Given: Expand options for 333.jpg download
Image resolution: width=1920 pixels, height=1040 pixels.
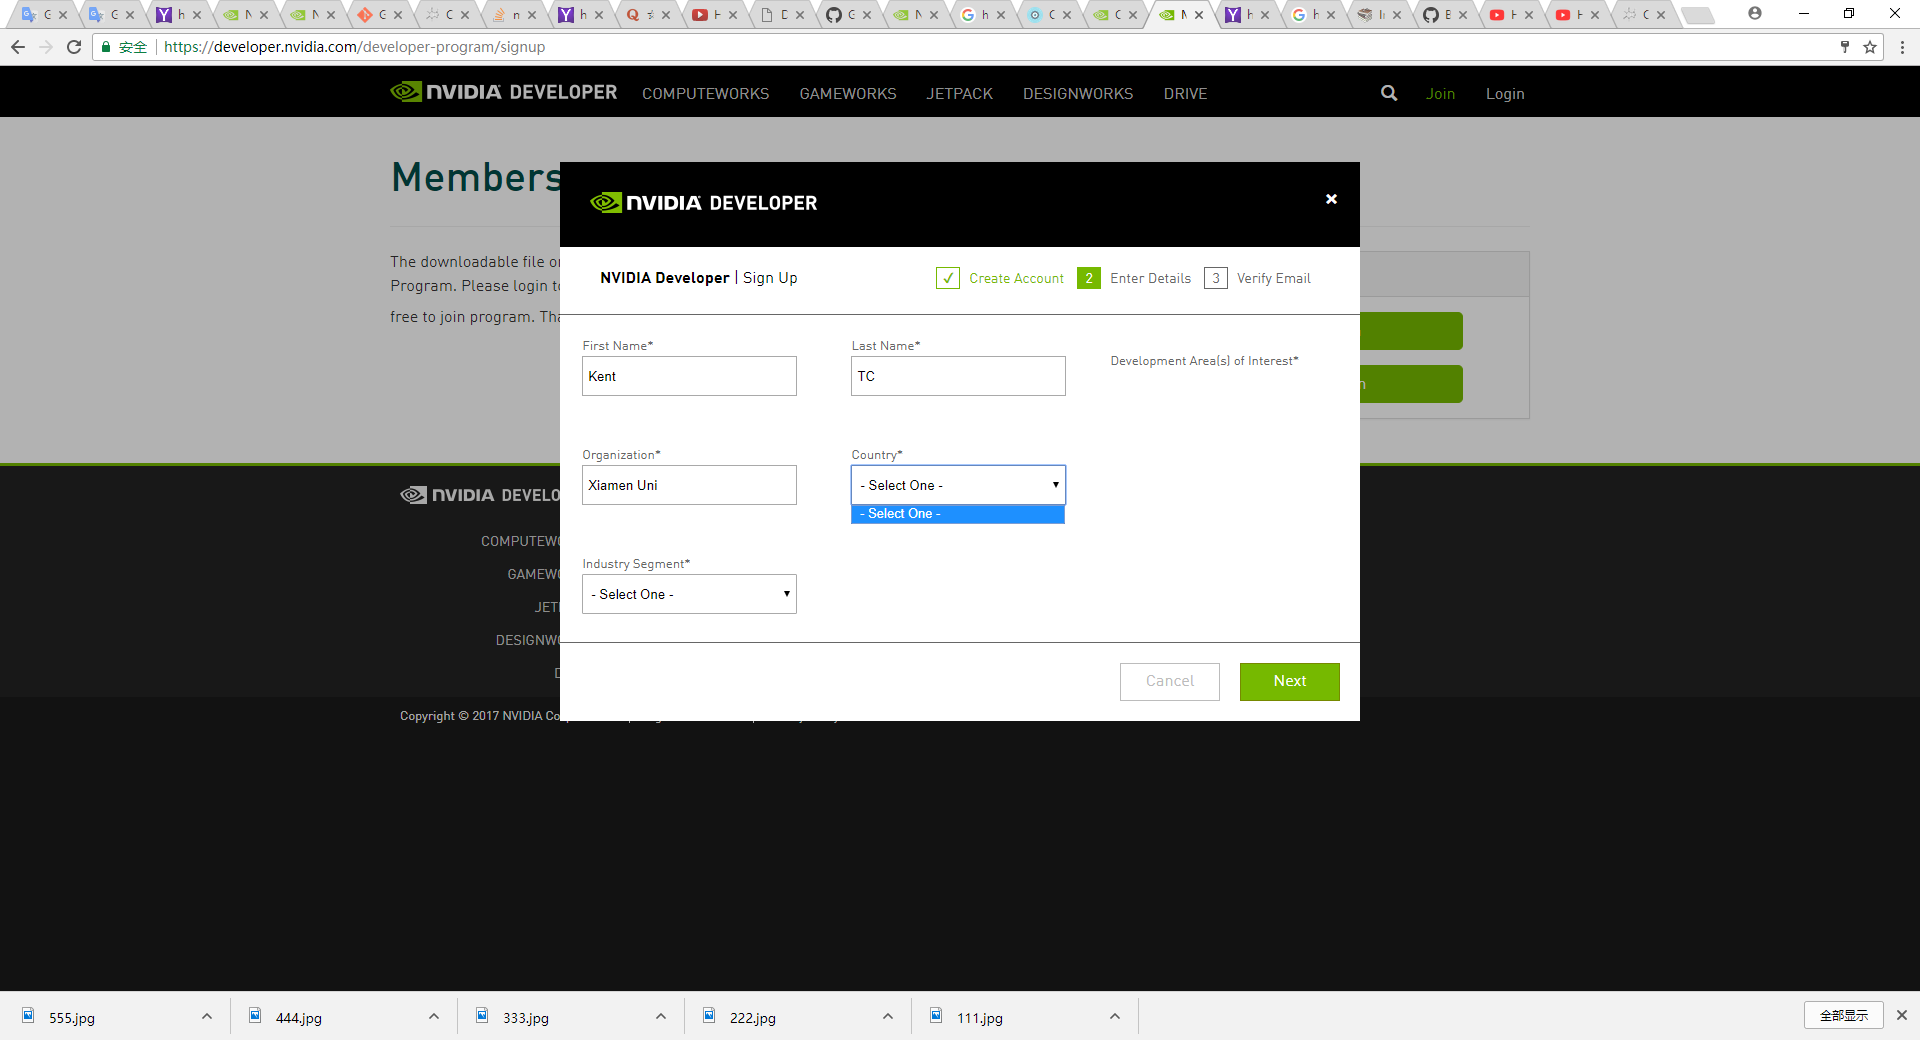Looking at the screenshot, I should (661, 1016).
